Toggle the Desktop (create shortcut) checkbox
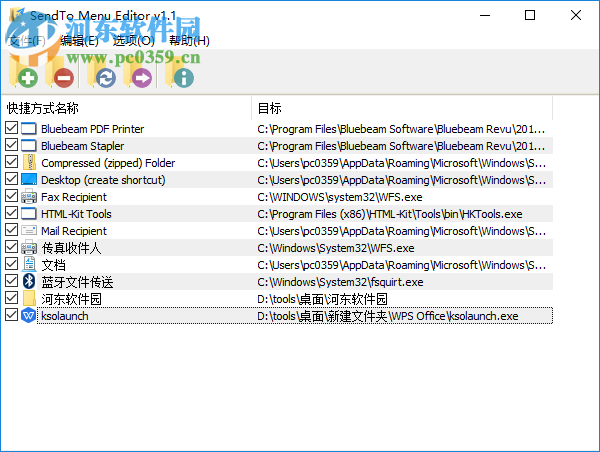The image size is (600, 452). coord(11,179)
